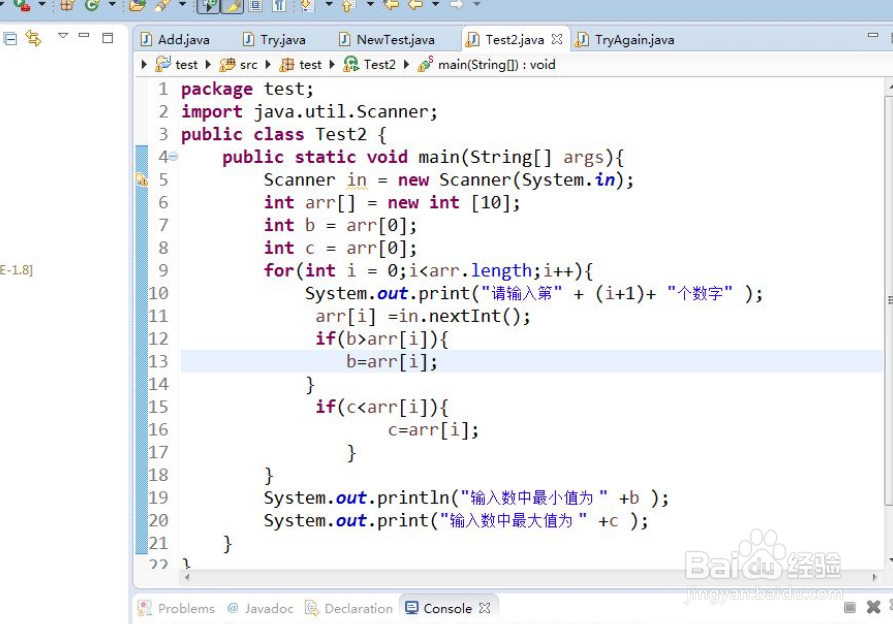
Task: Click the New Java Package icon
Action: click(67, 5)
